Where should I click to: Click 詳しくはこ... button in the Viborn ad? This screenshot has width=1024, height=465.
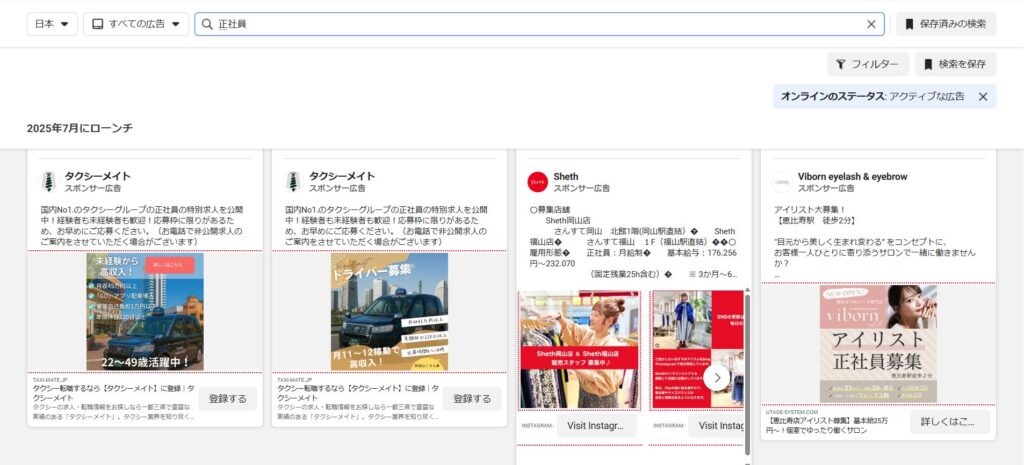950,422
